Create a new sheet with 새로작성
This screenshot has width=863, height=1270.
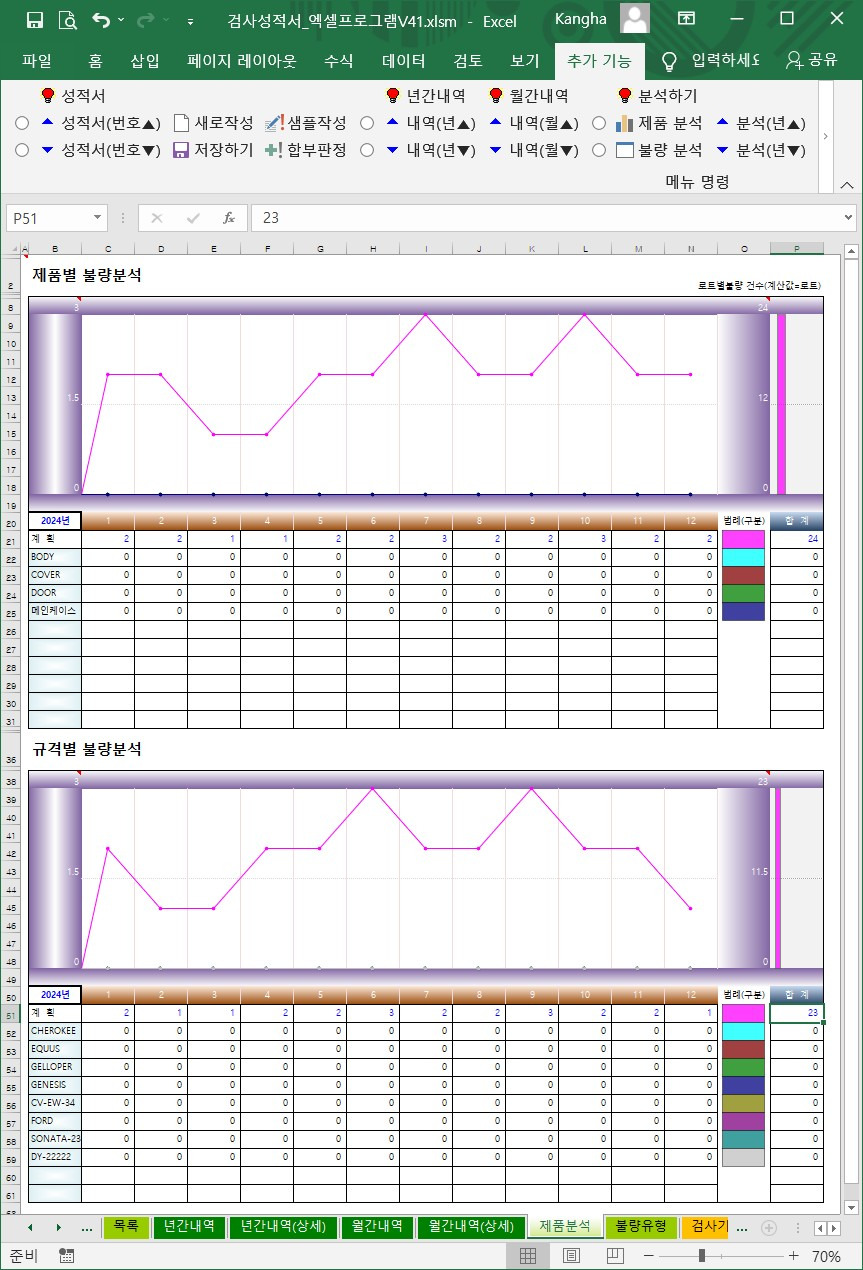213,124
